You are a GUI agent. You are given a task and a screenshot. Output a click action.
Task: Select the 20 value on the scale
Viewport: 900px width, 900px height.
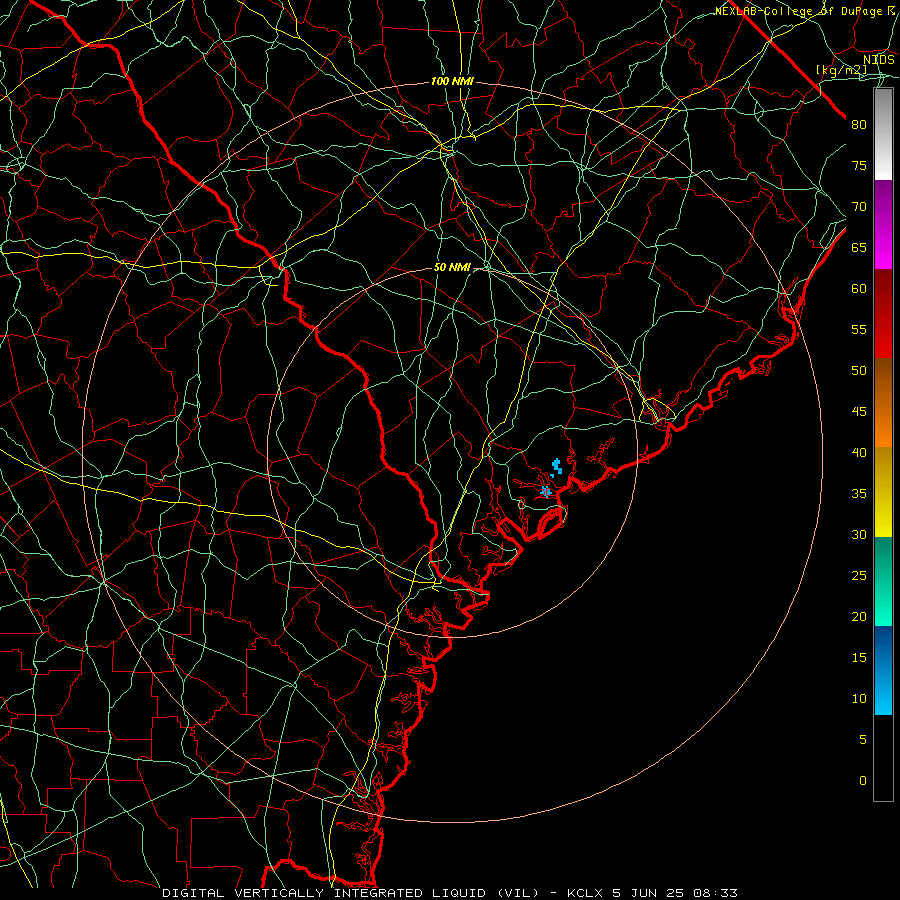[x=859, y=617]
